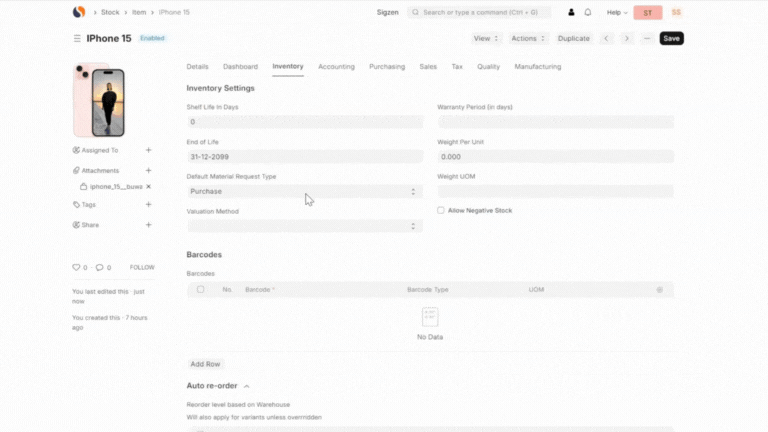This screenshot has width=768, height=432.
Task: Switch to the Accounting tab
Action: coord(336,67)
